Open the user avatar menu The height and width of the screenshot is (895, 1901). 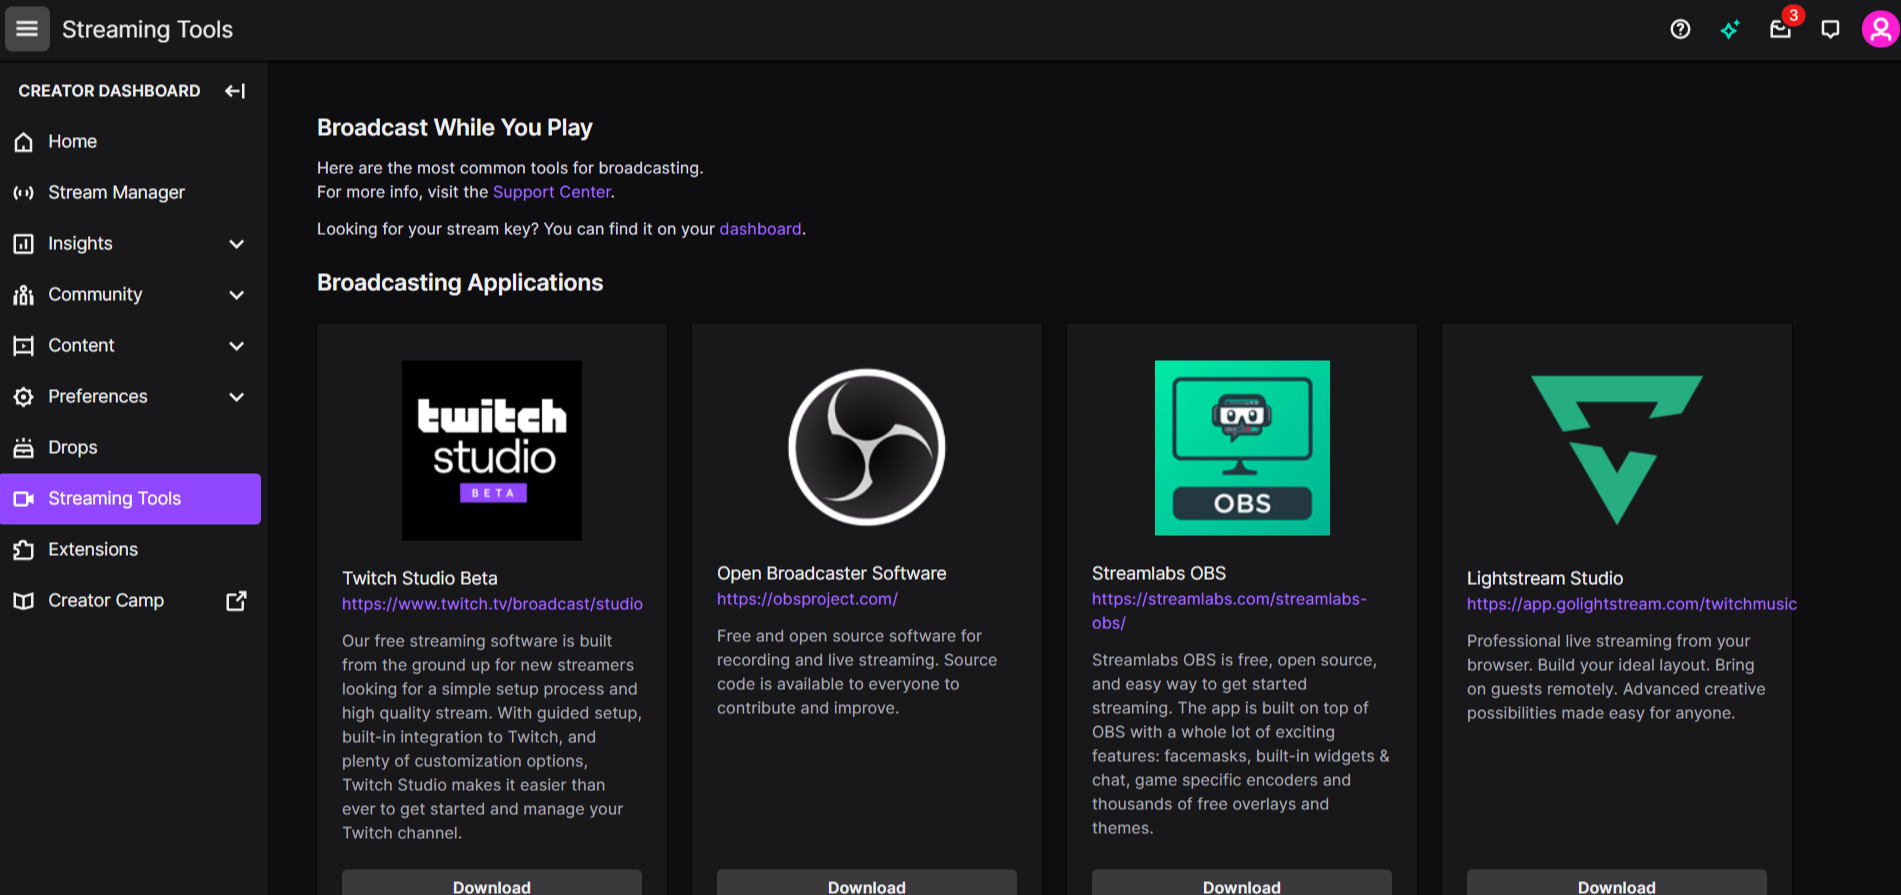pyautogui.click(x=1880, y=29)
